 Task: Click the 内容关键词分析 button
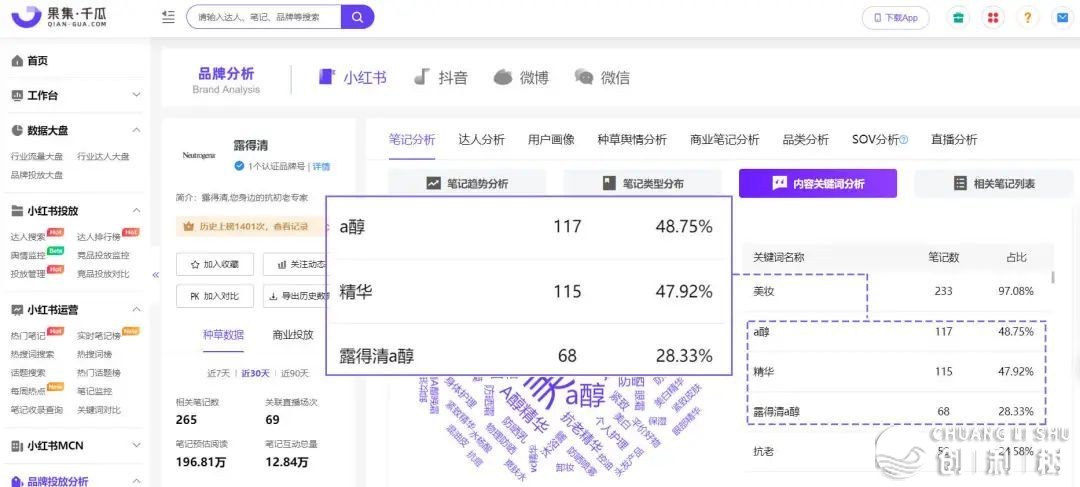(818, 183)
